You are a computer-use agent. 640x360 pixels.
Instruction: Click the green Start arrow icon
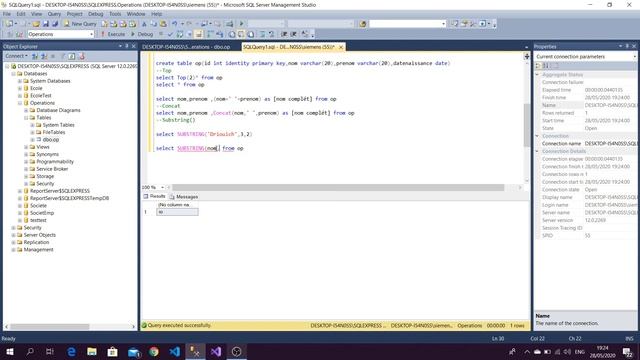click(x=242, y=24)
